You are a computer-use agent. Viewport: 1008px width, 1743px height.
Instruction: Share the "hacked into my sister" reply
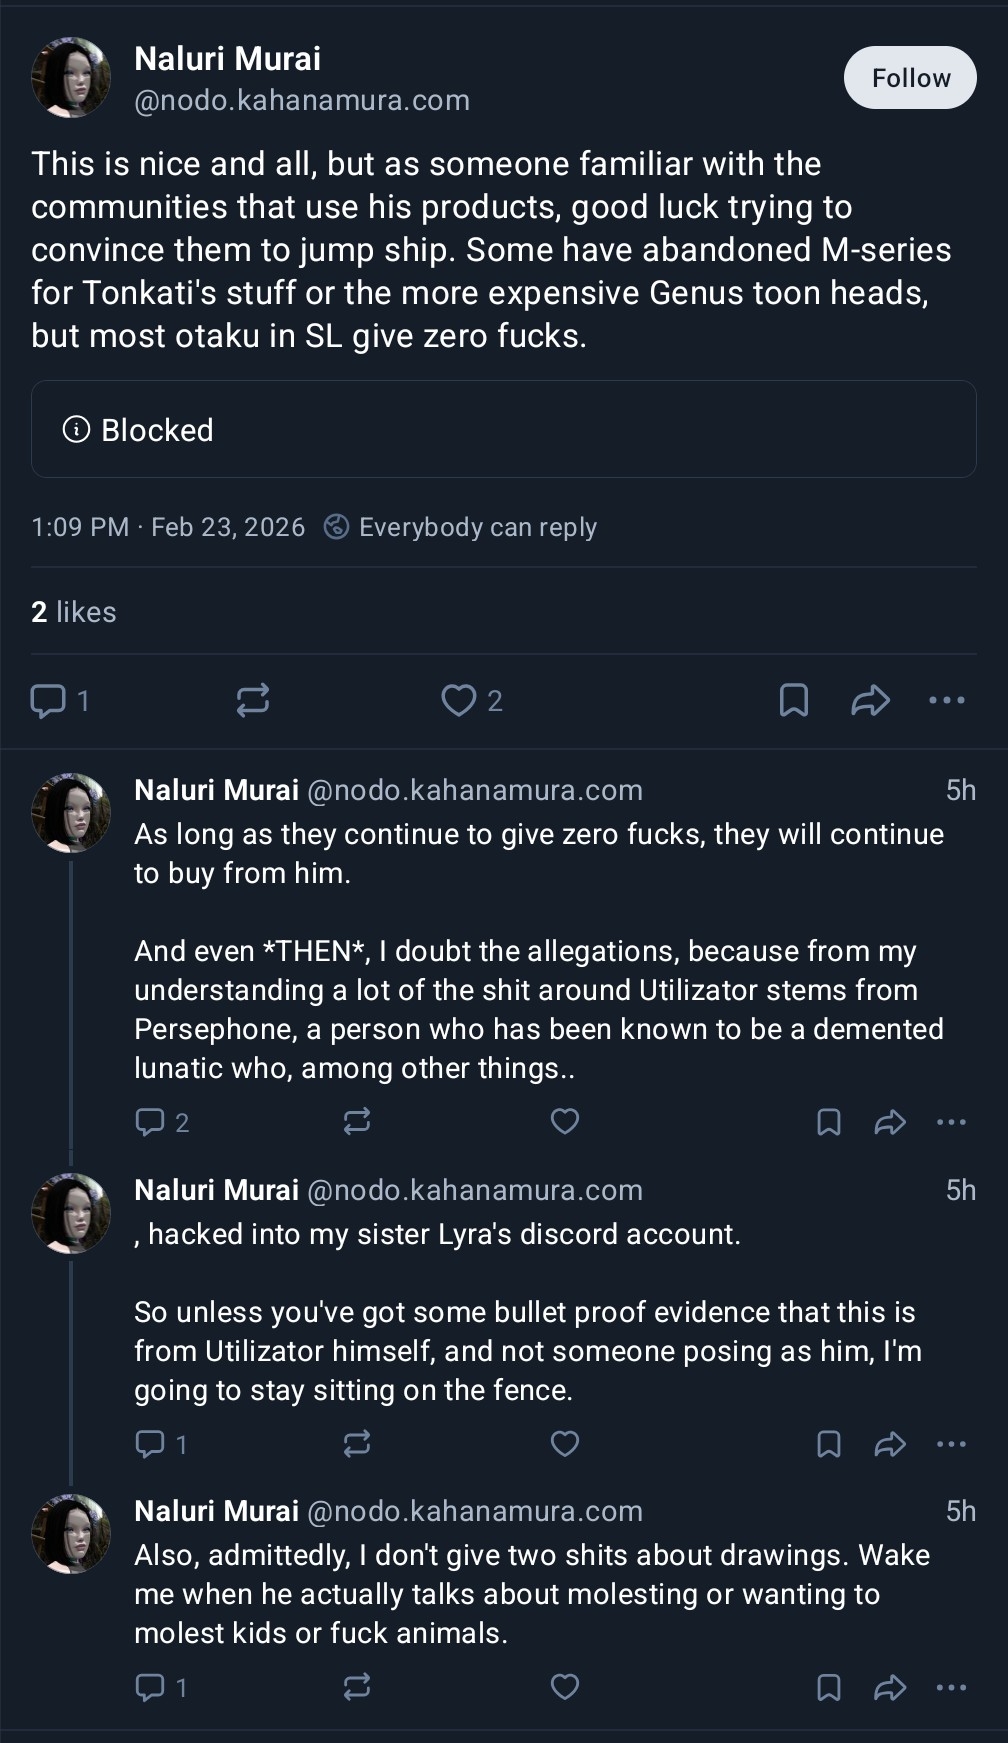coord(890,1443)
